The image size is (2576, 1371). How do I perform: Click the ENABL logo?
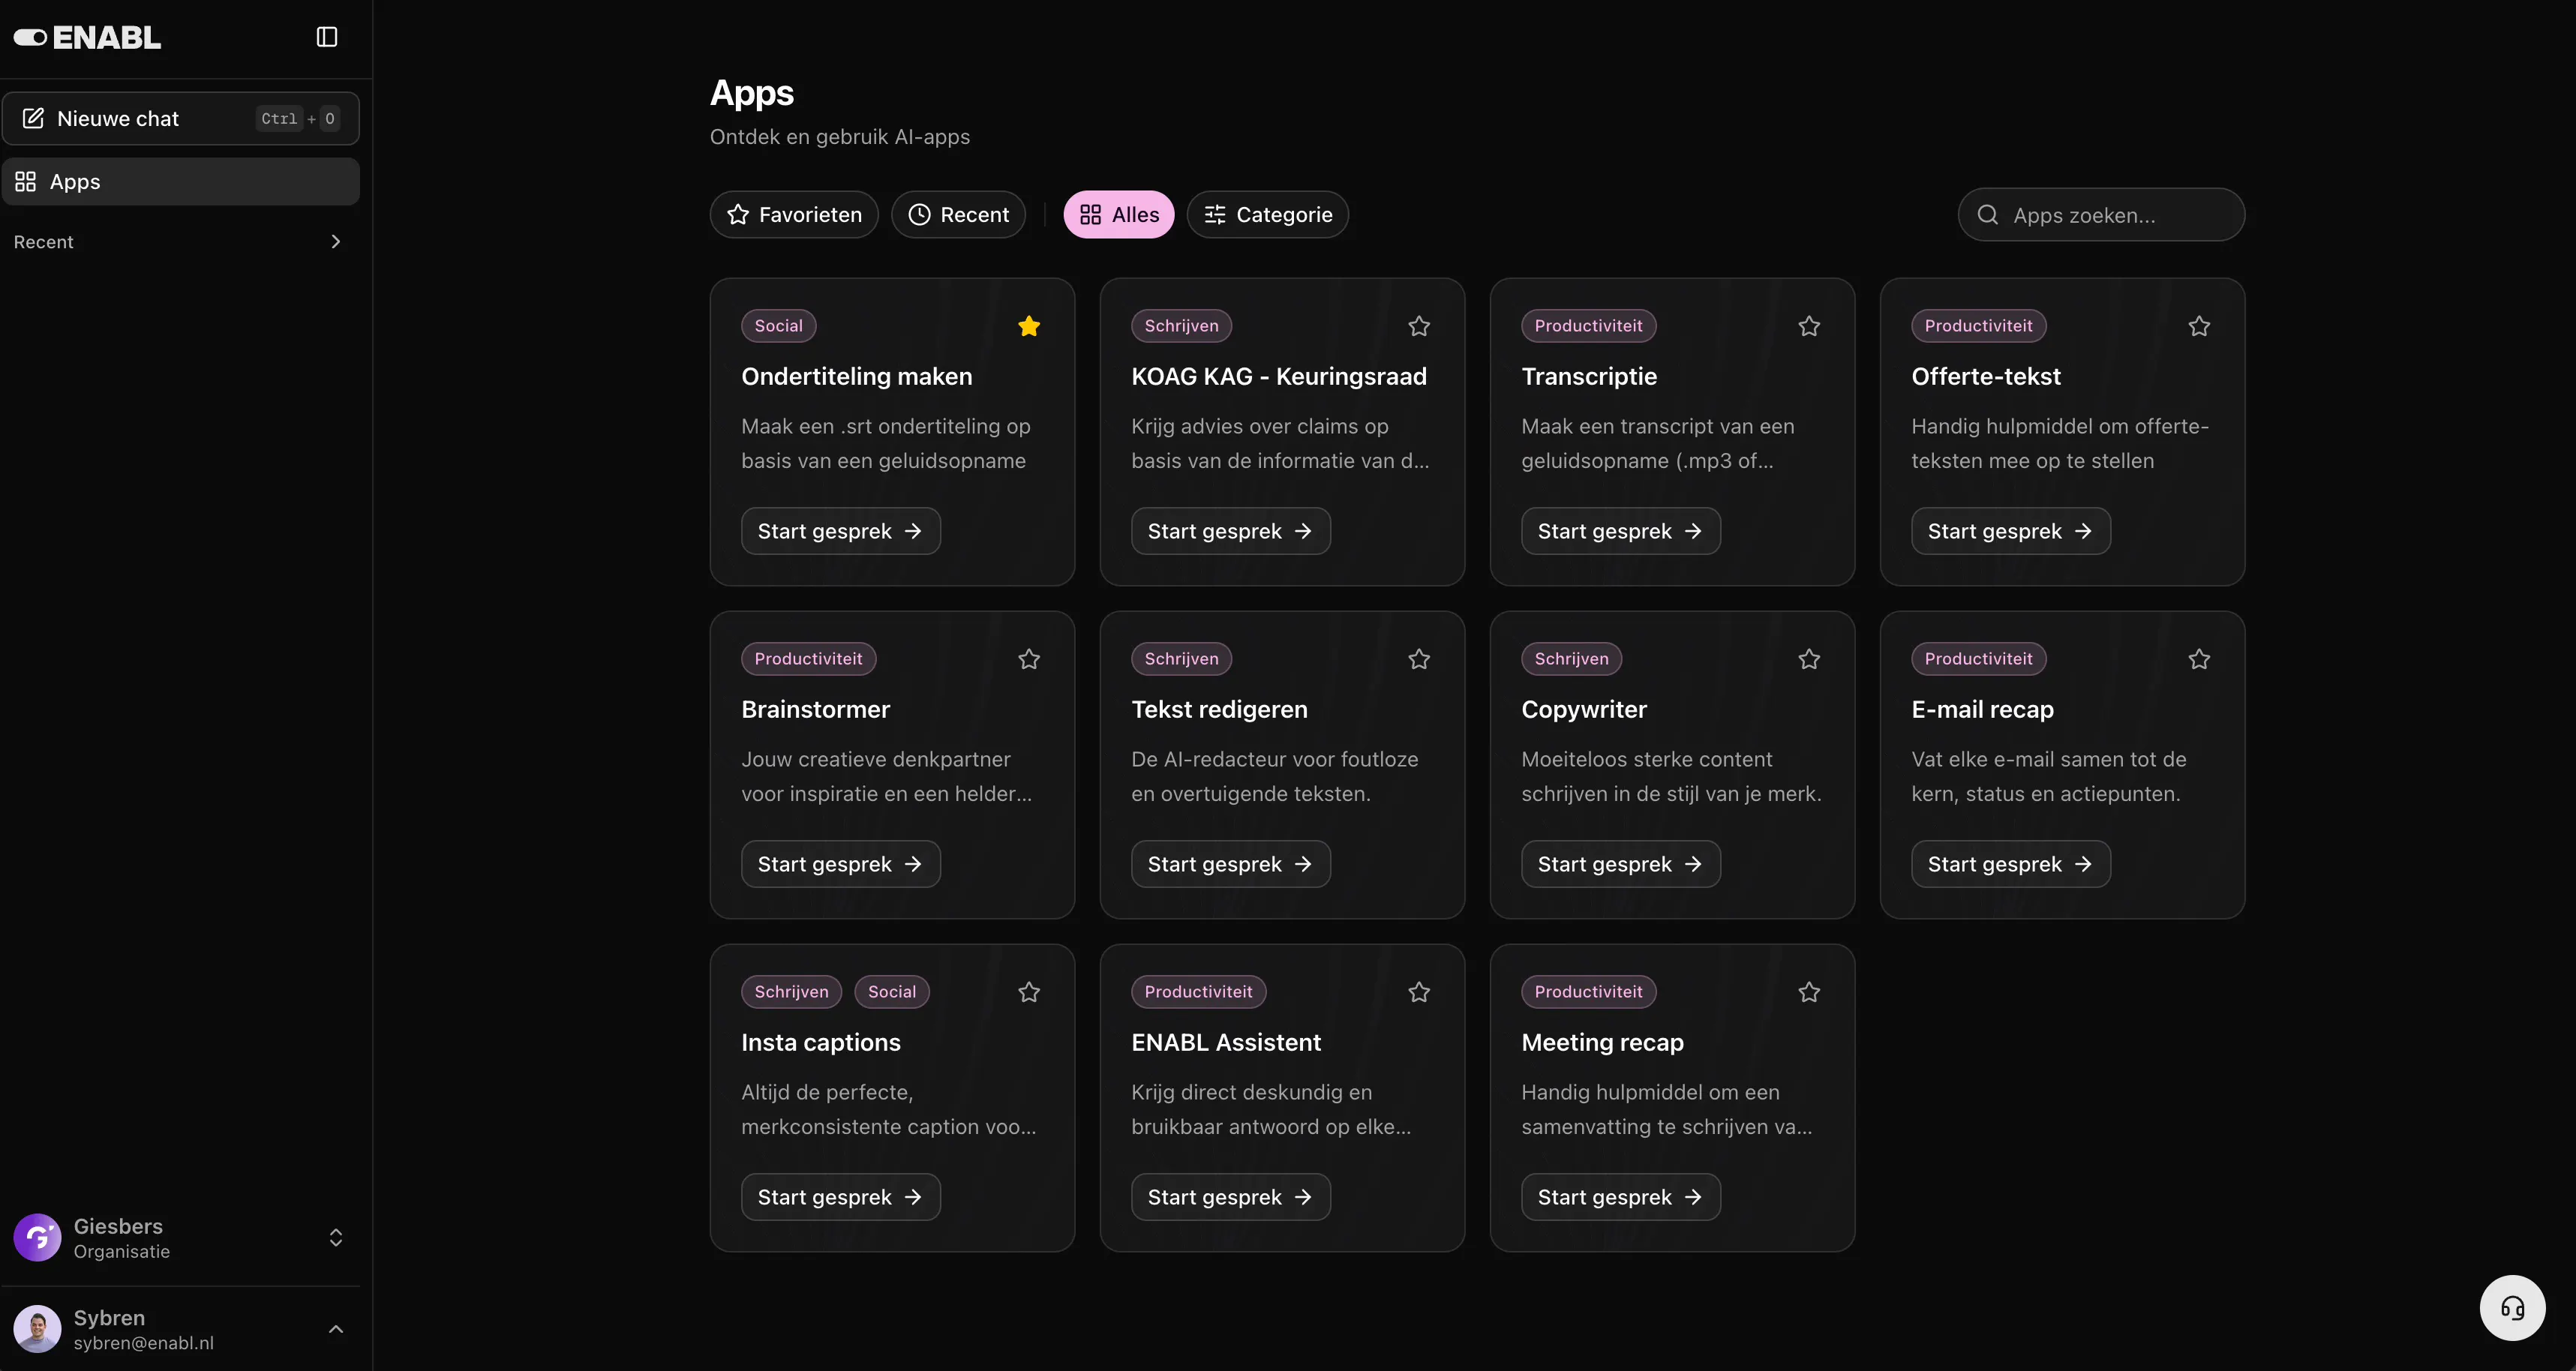tap(87, 38)
